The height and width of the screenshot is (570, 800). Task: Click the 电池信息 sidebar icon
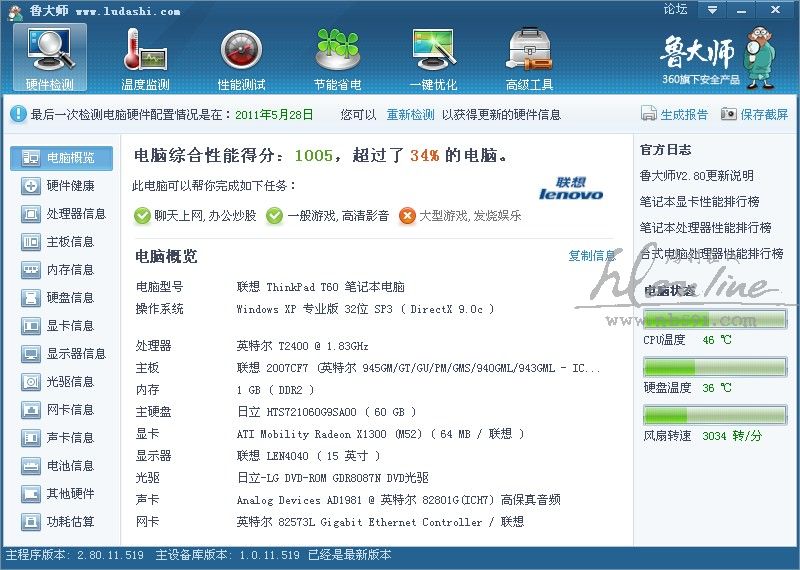click(31, 466)
